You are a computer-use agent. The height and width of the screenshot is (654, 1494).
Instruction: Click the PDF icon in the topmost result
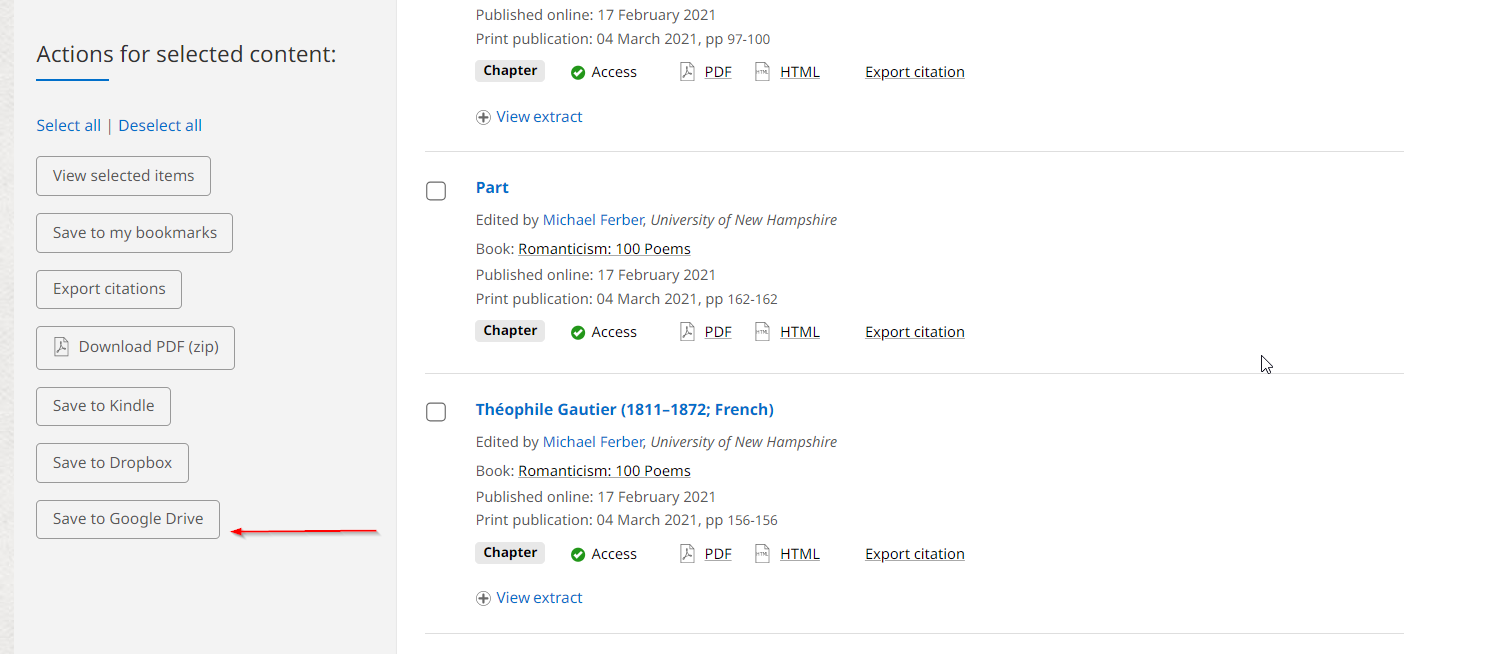pyautogui.click(x=687, y=72)
